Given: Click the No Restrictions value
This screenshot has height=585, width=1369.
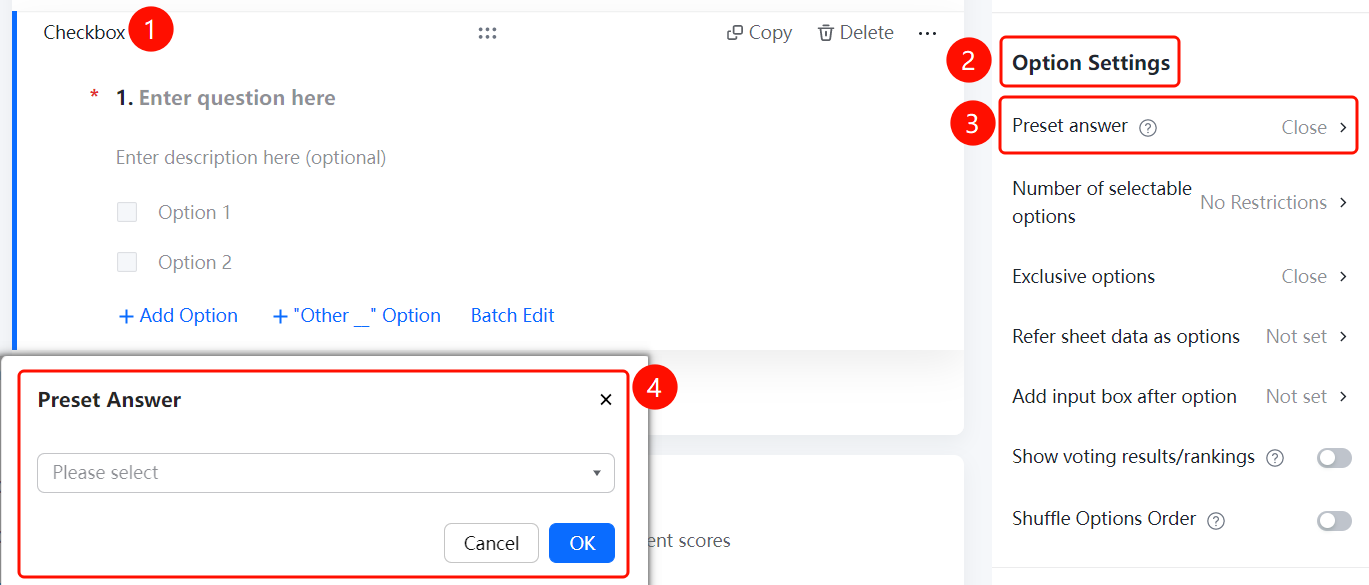Looking at the screenshot, I should click(x=1263, y=202).
